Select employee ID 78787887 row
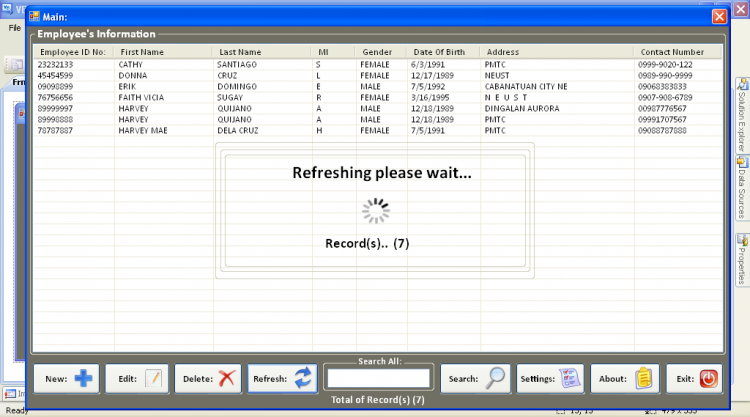The image size is (750, 417). tap(378, 131)
